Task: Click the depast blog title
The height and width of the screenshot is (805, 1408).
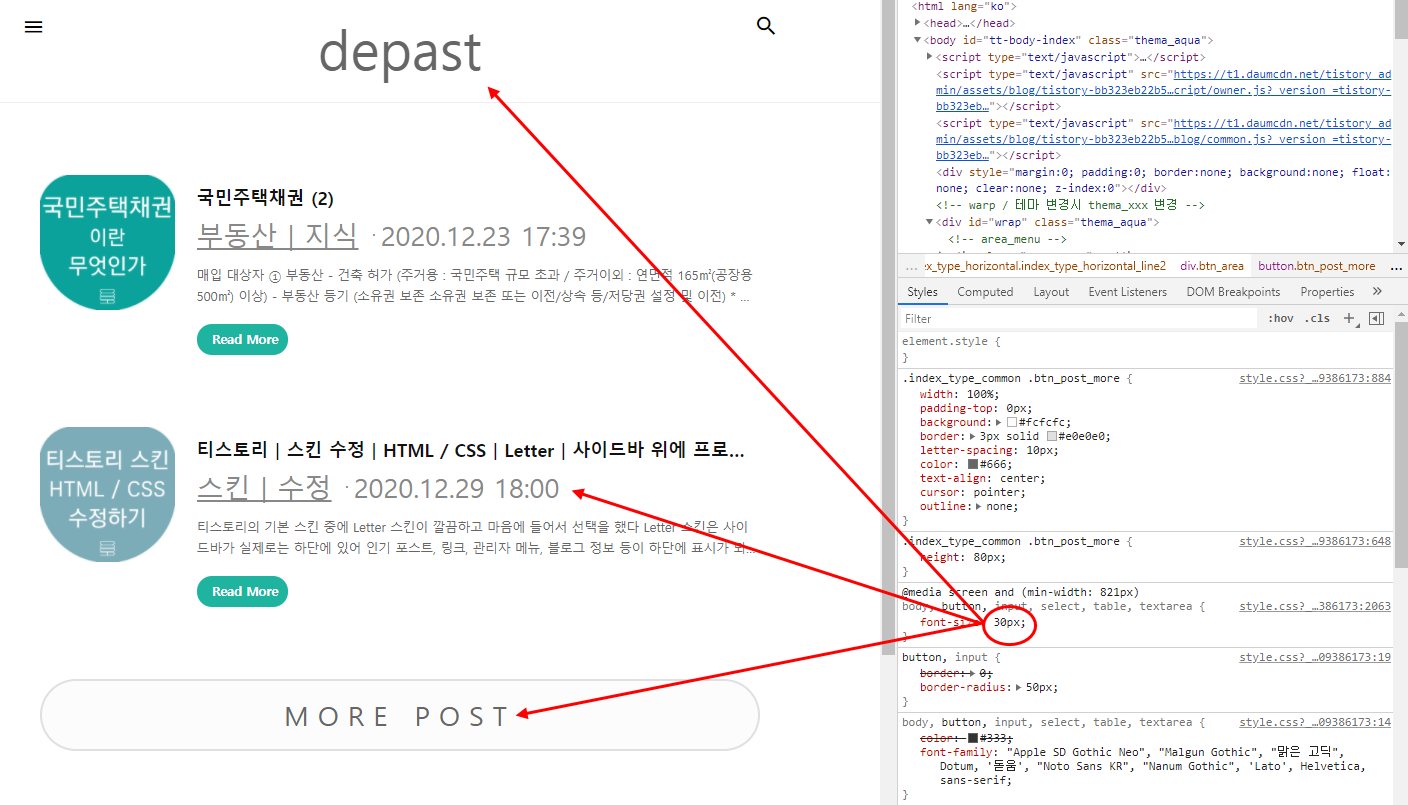Action: click(400, 51)
